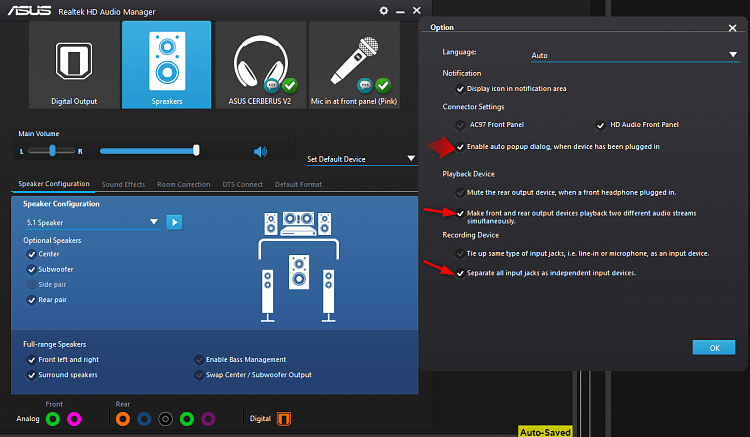The height and width of the screenshot is (437, 750).
Task: Click the rear blue analog jack
Action: 144,419
